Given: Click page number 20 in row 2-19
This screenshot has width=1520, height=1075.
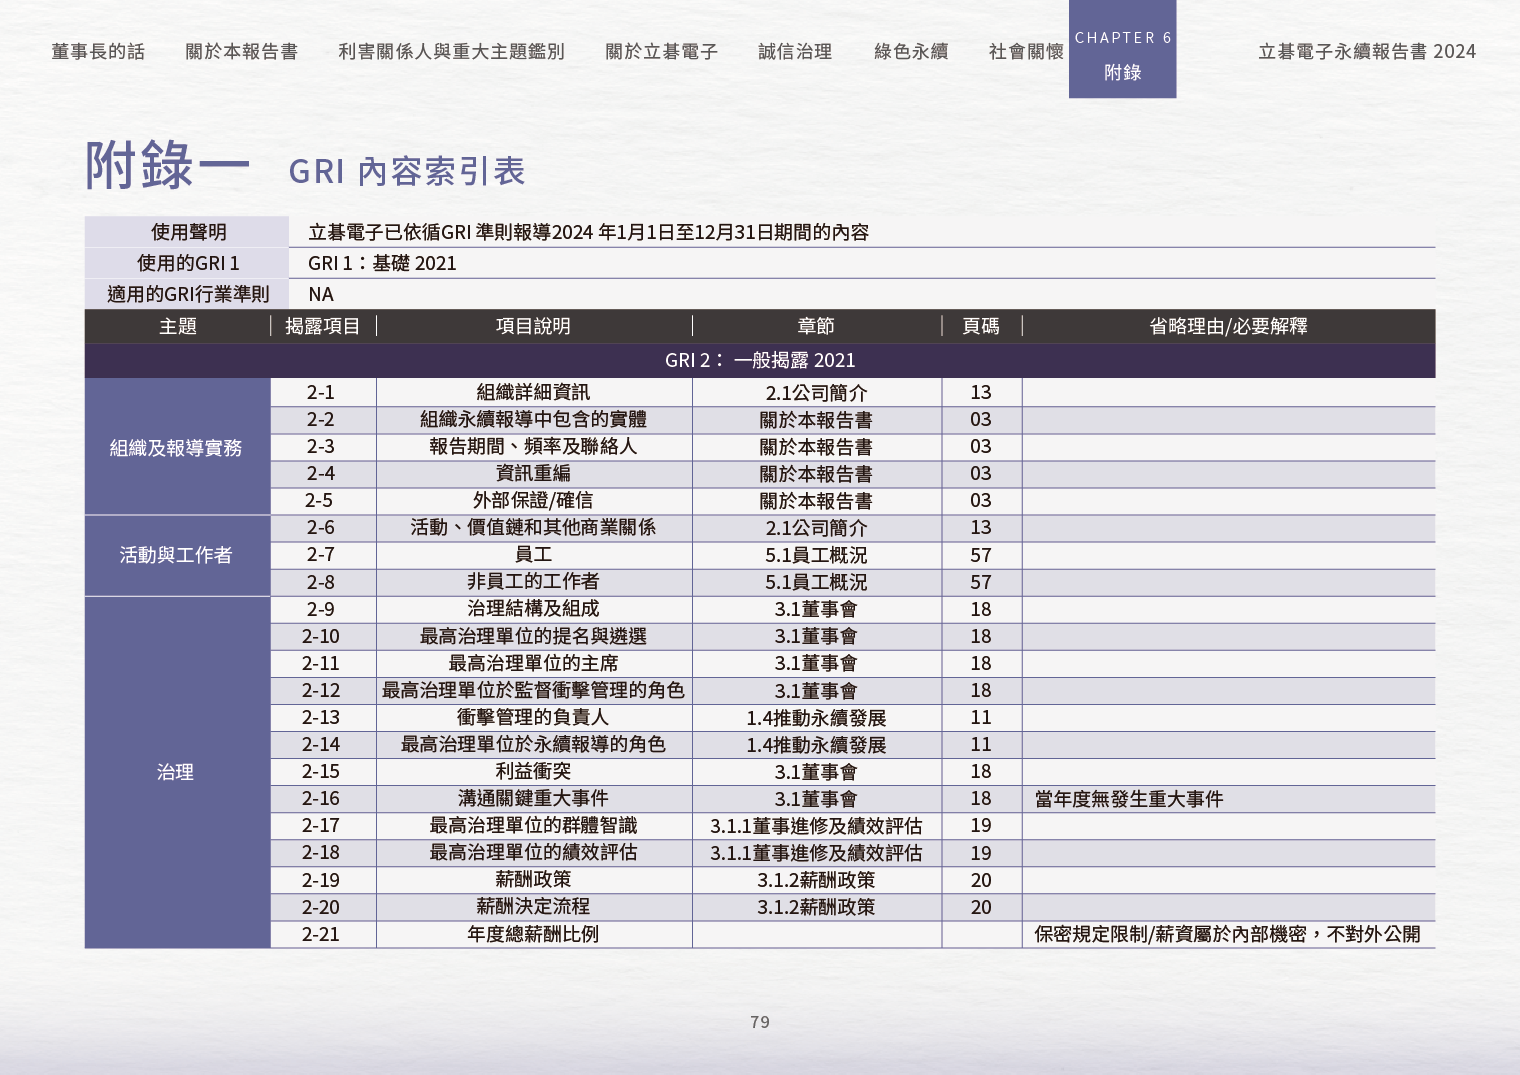Looking at the screenshot, I should (x=981, y=880).
